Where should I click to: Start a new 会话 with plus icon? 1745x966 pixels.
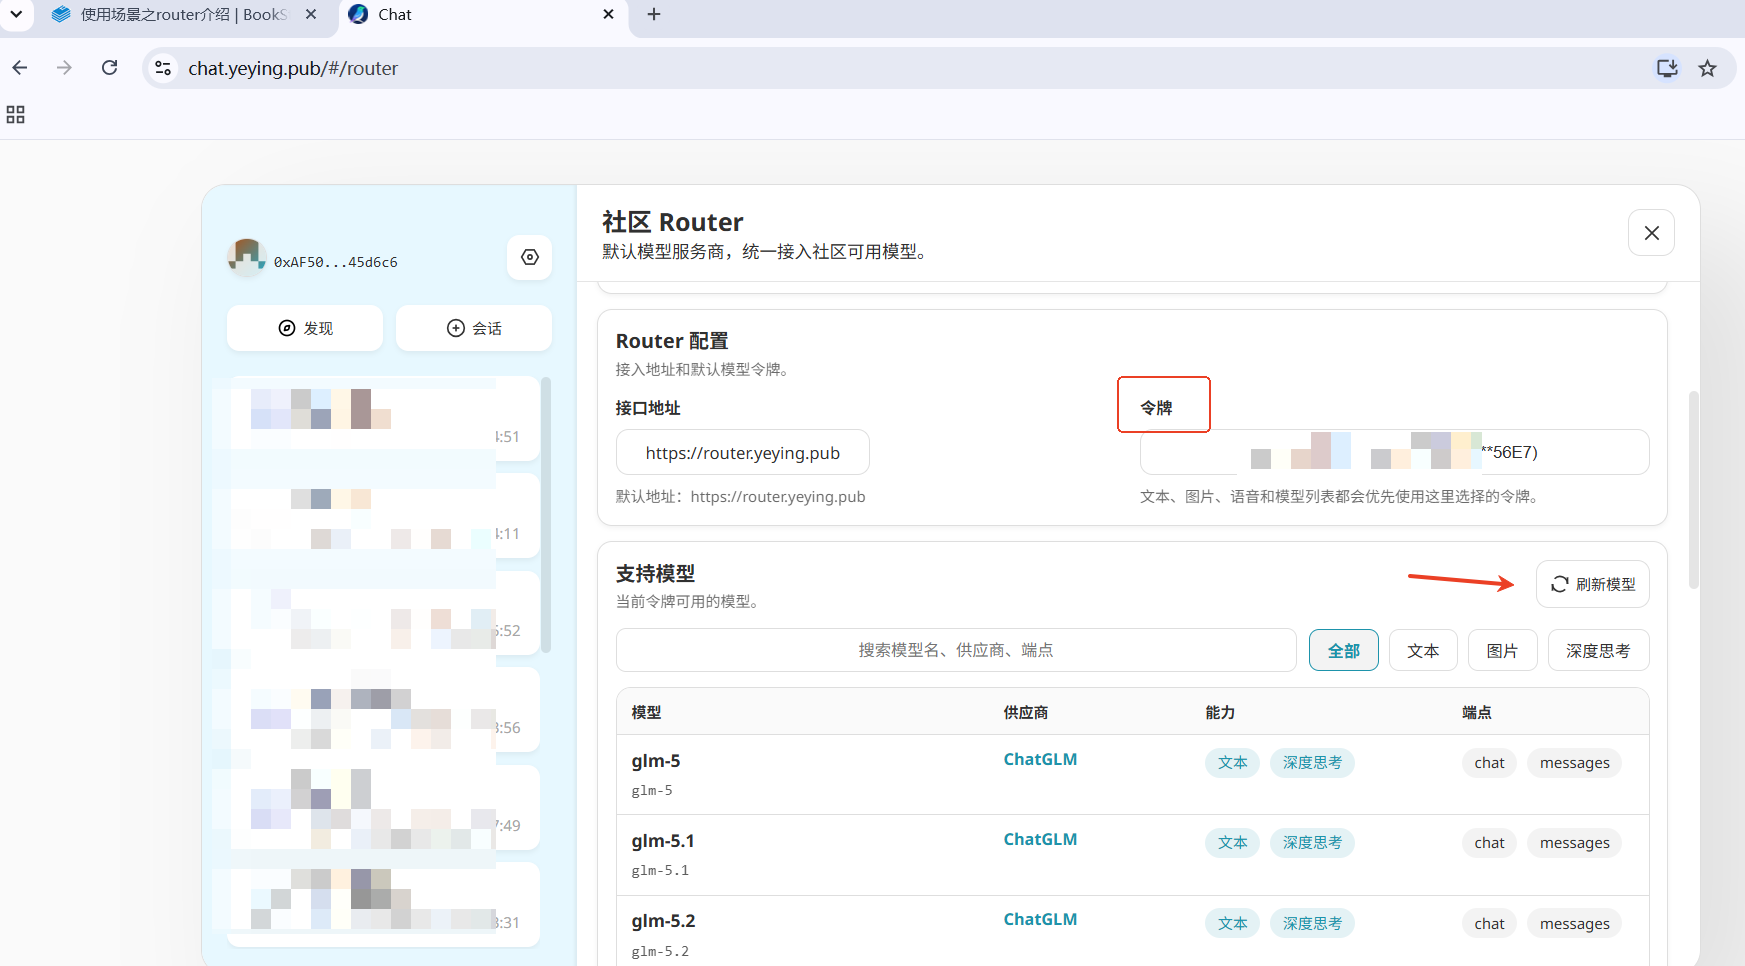coord(474,328)
